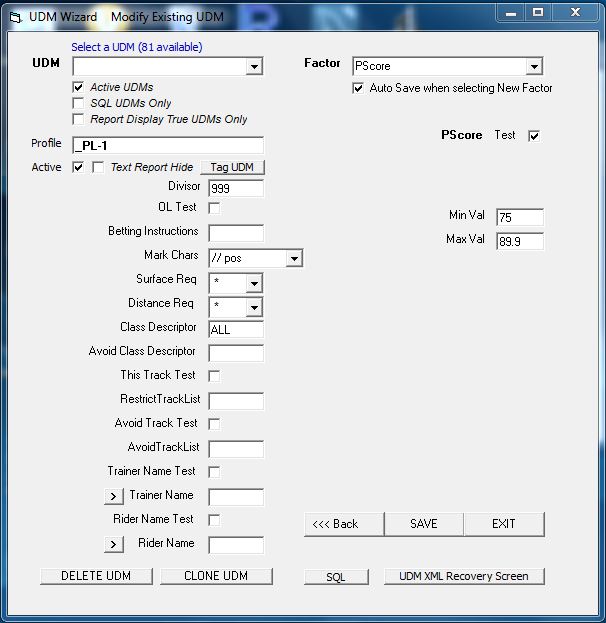The height and width of the screenshot is (623, 606).
Task: Open the UDM selection dropdown
Action: click(254, 66)
